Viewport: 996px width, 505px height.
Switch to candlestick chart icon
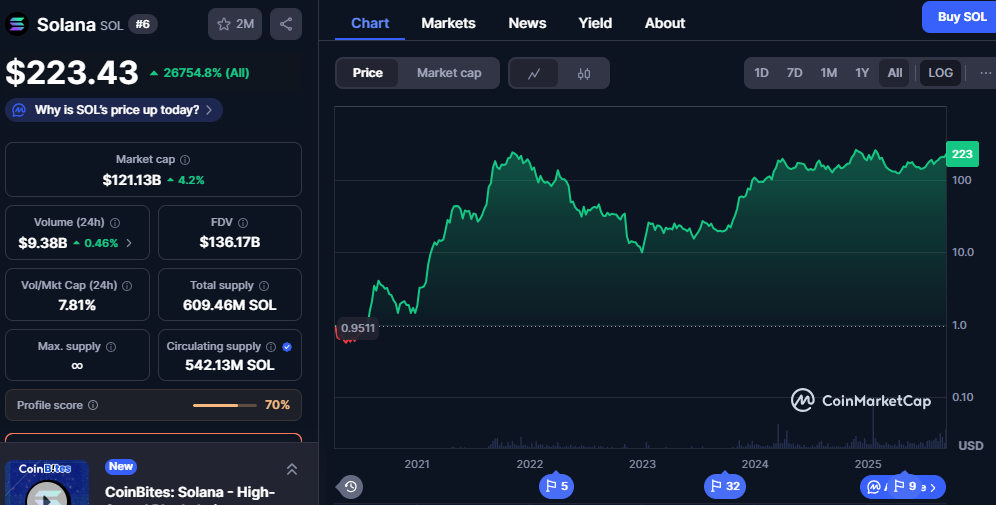coord(584,74)
